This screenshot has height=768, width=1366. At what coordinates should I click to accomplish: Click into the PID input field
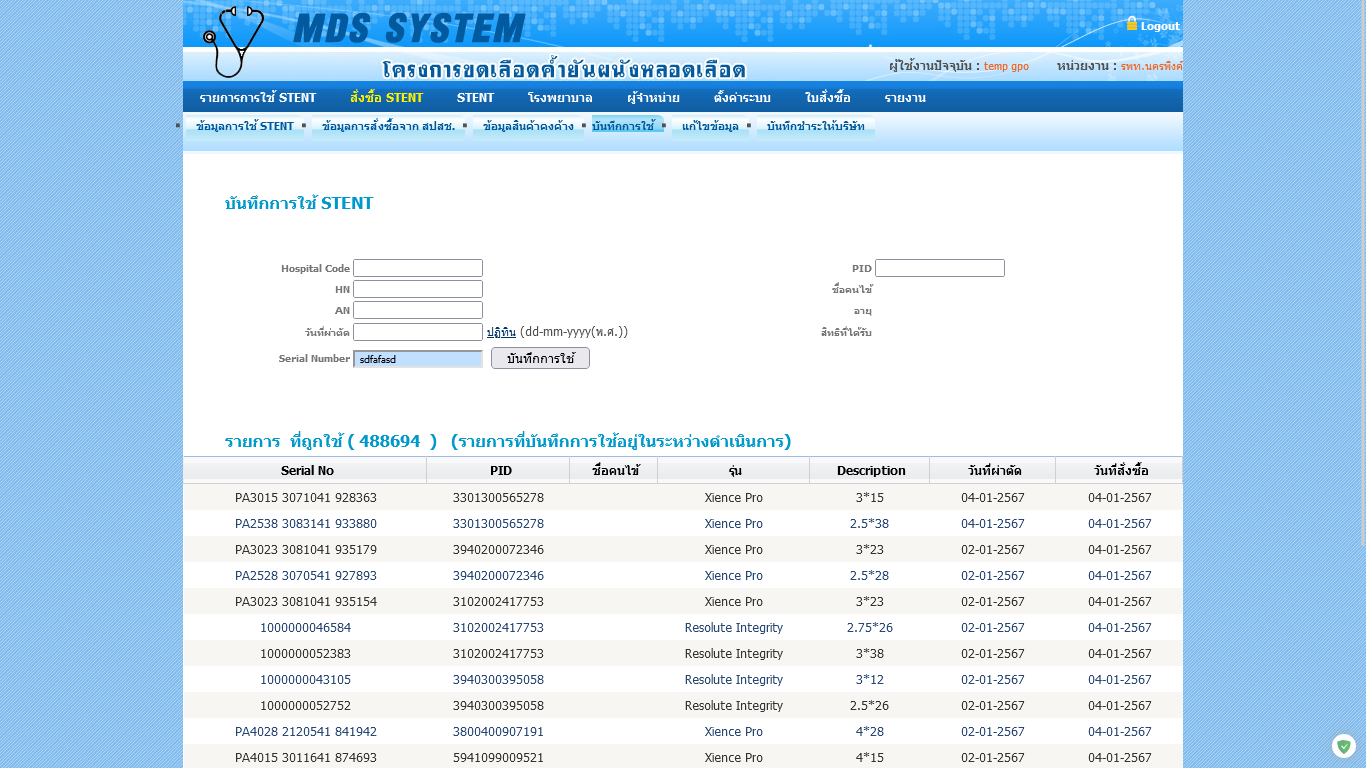click(x=939, y=268)
